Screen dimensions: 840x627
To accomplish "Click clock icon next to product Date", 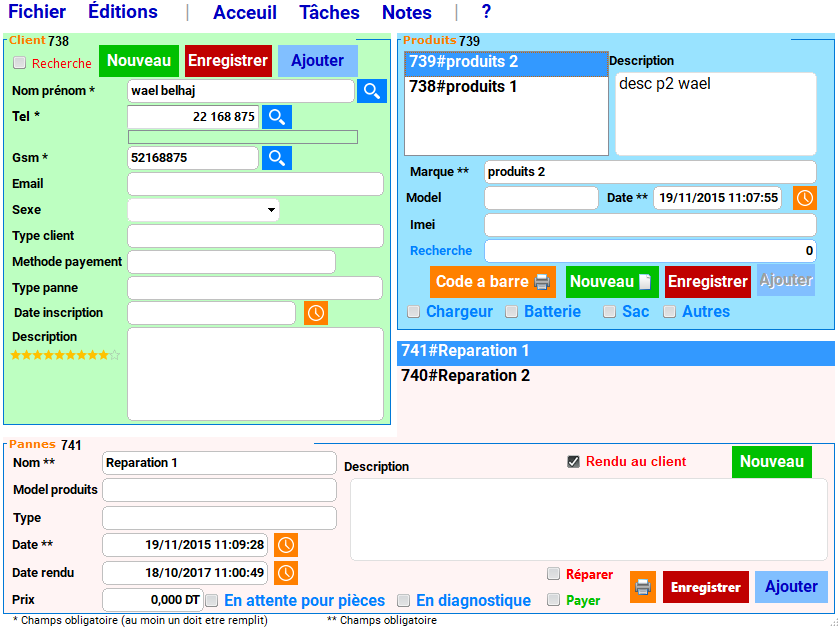I will coord(805,198).
